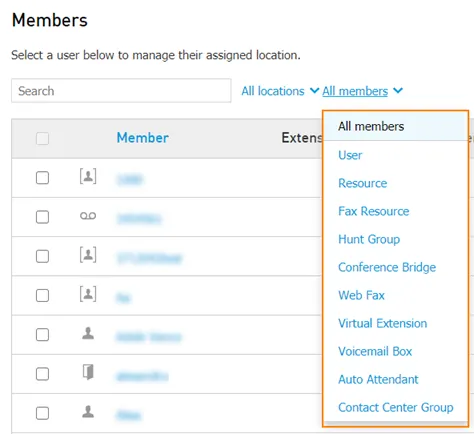
Task: Tick the checkbox in the door icon row
Action: point(42,374)
